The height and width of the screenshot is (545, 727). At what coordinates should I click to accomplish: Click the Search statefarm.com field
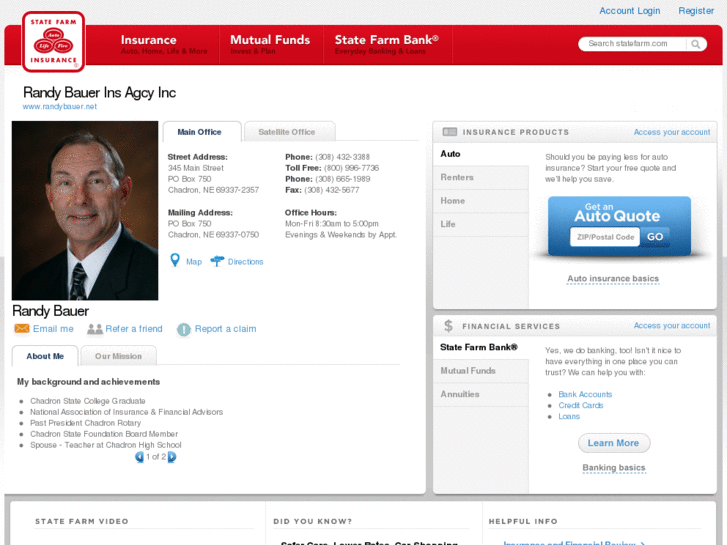click(633, 44)
